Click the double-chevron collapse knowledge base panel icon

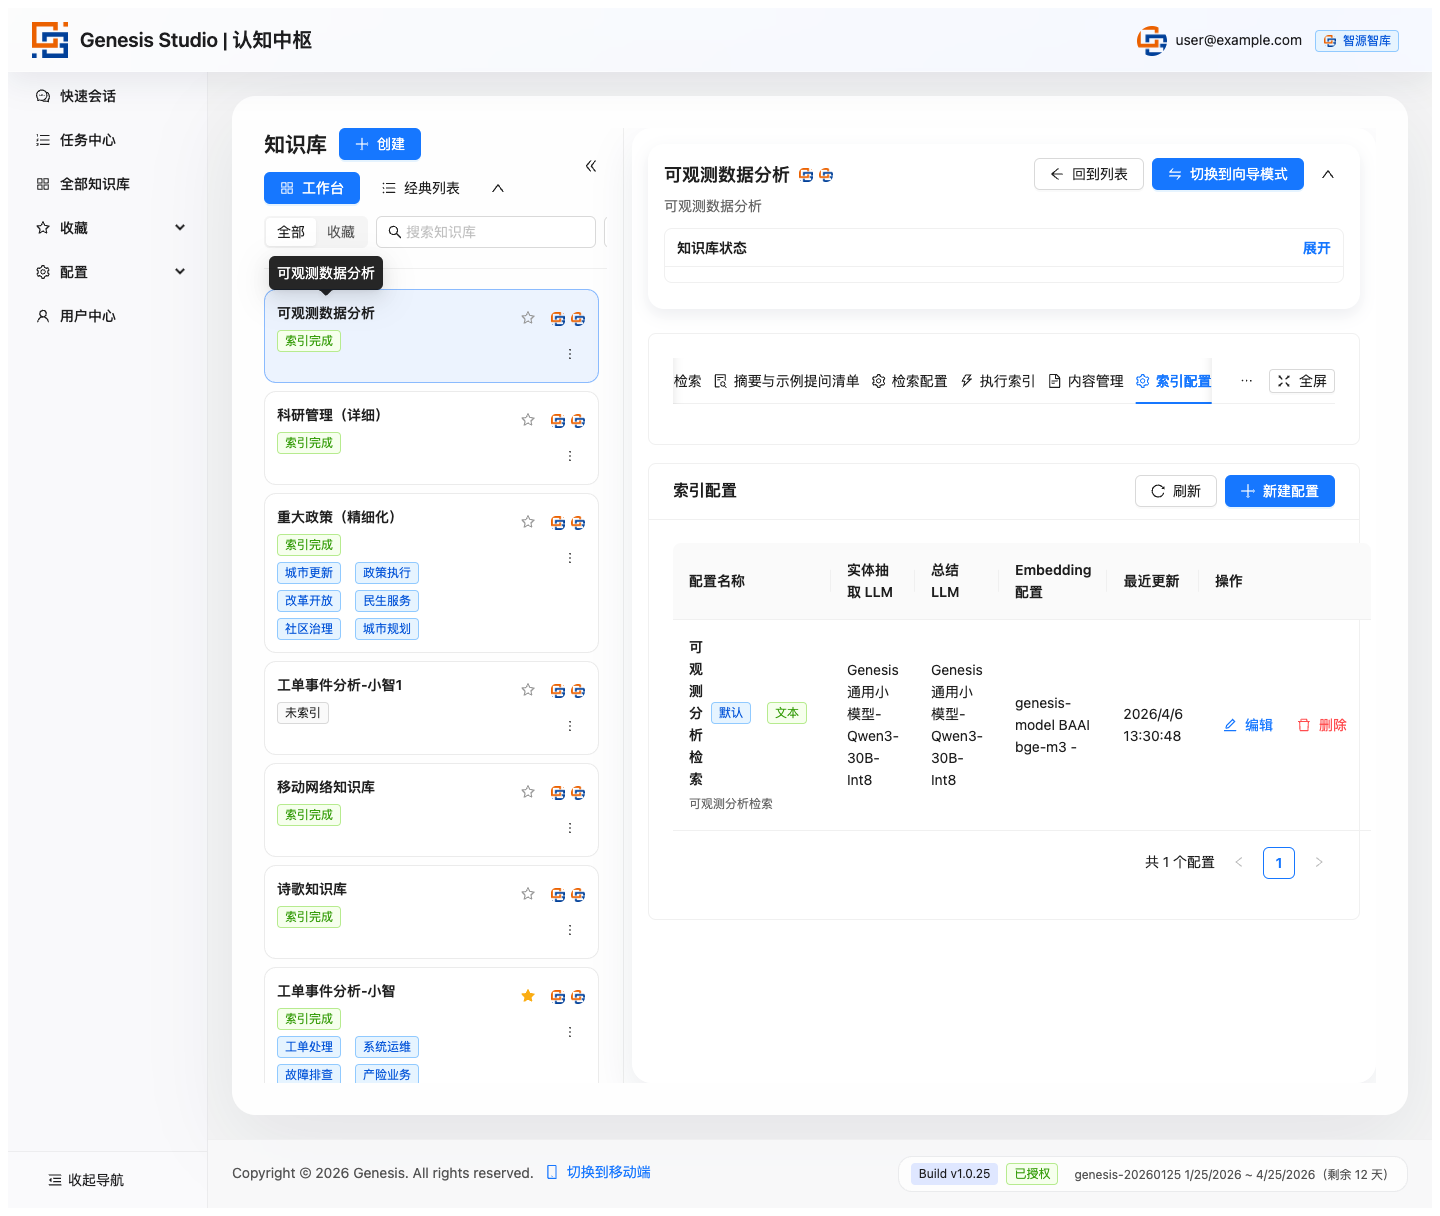(x=591, y=166)
